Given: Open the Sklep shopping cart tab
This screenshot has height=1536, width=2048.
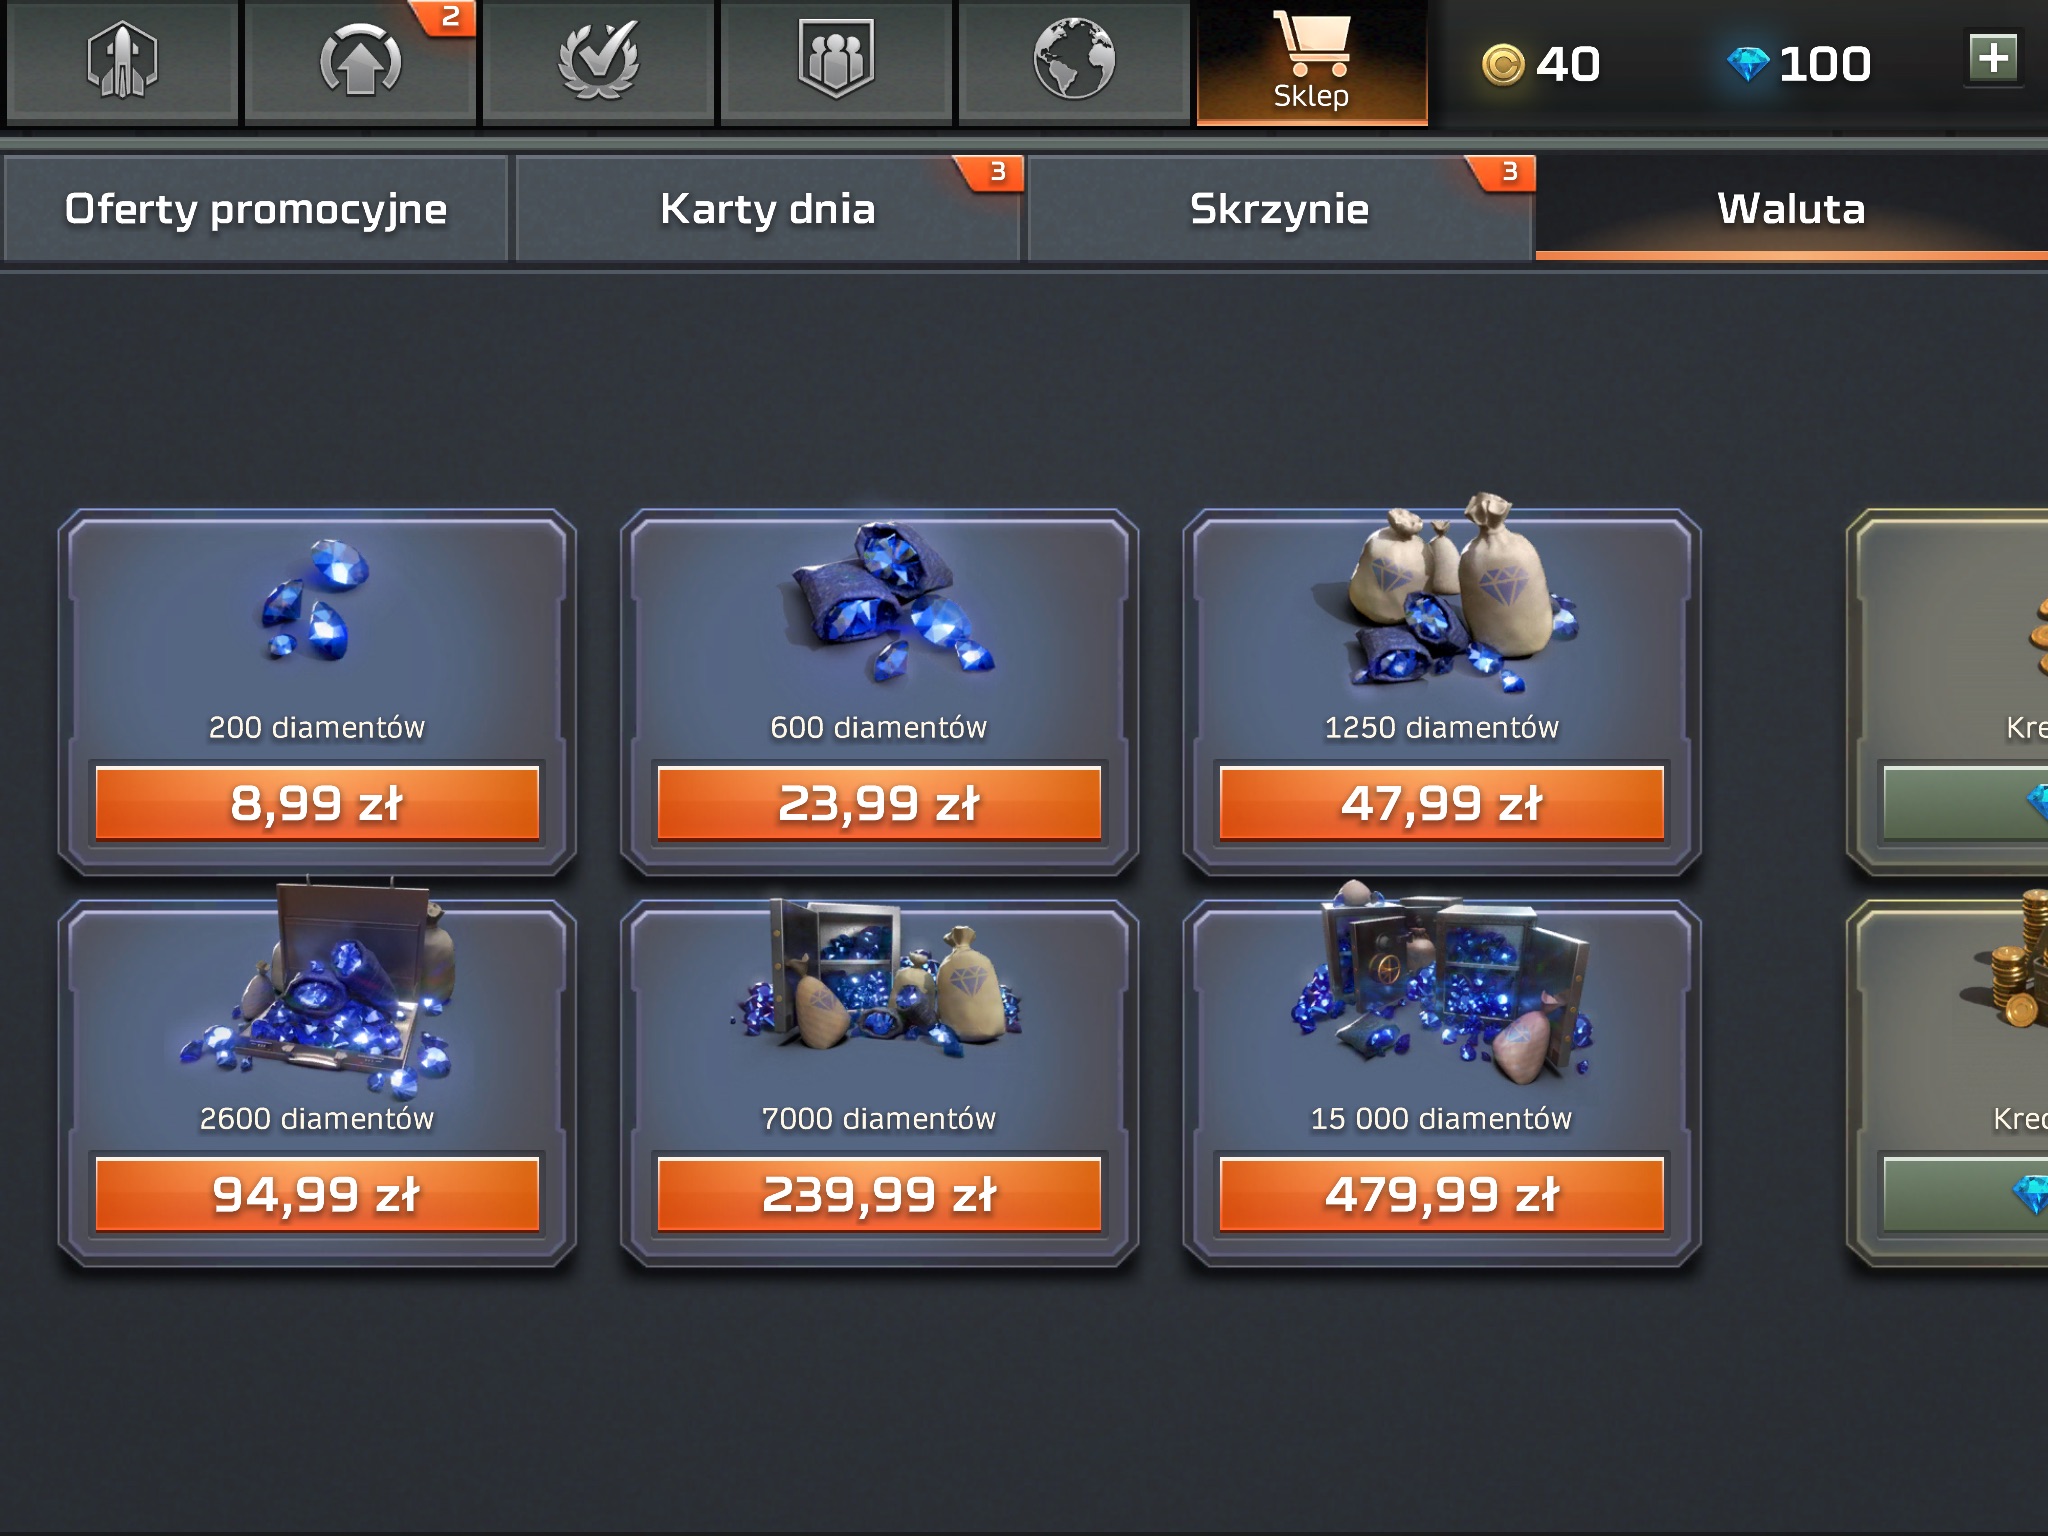Looking at the screenshot, I should pyautogui.click(x=1312, y=62).
